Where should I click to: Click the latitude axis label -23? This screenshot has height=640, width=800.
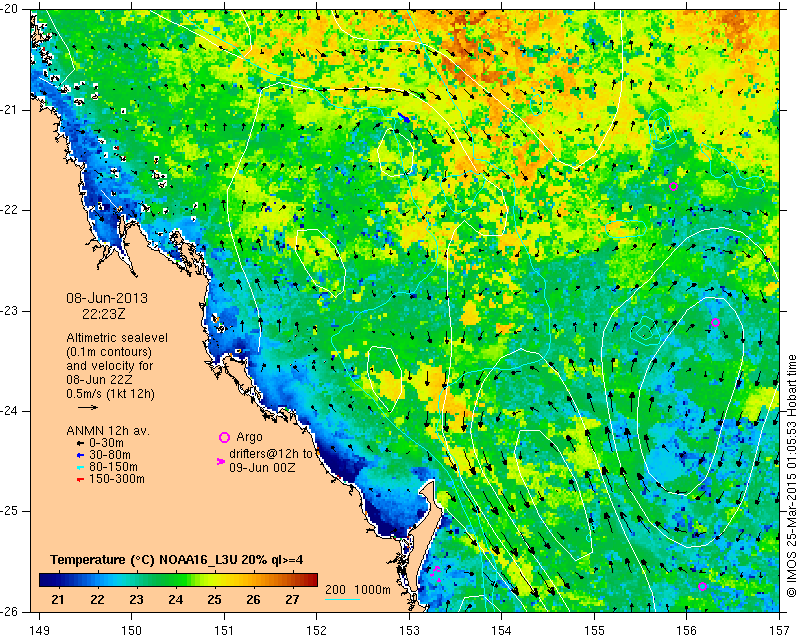pos(10,311)
